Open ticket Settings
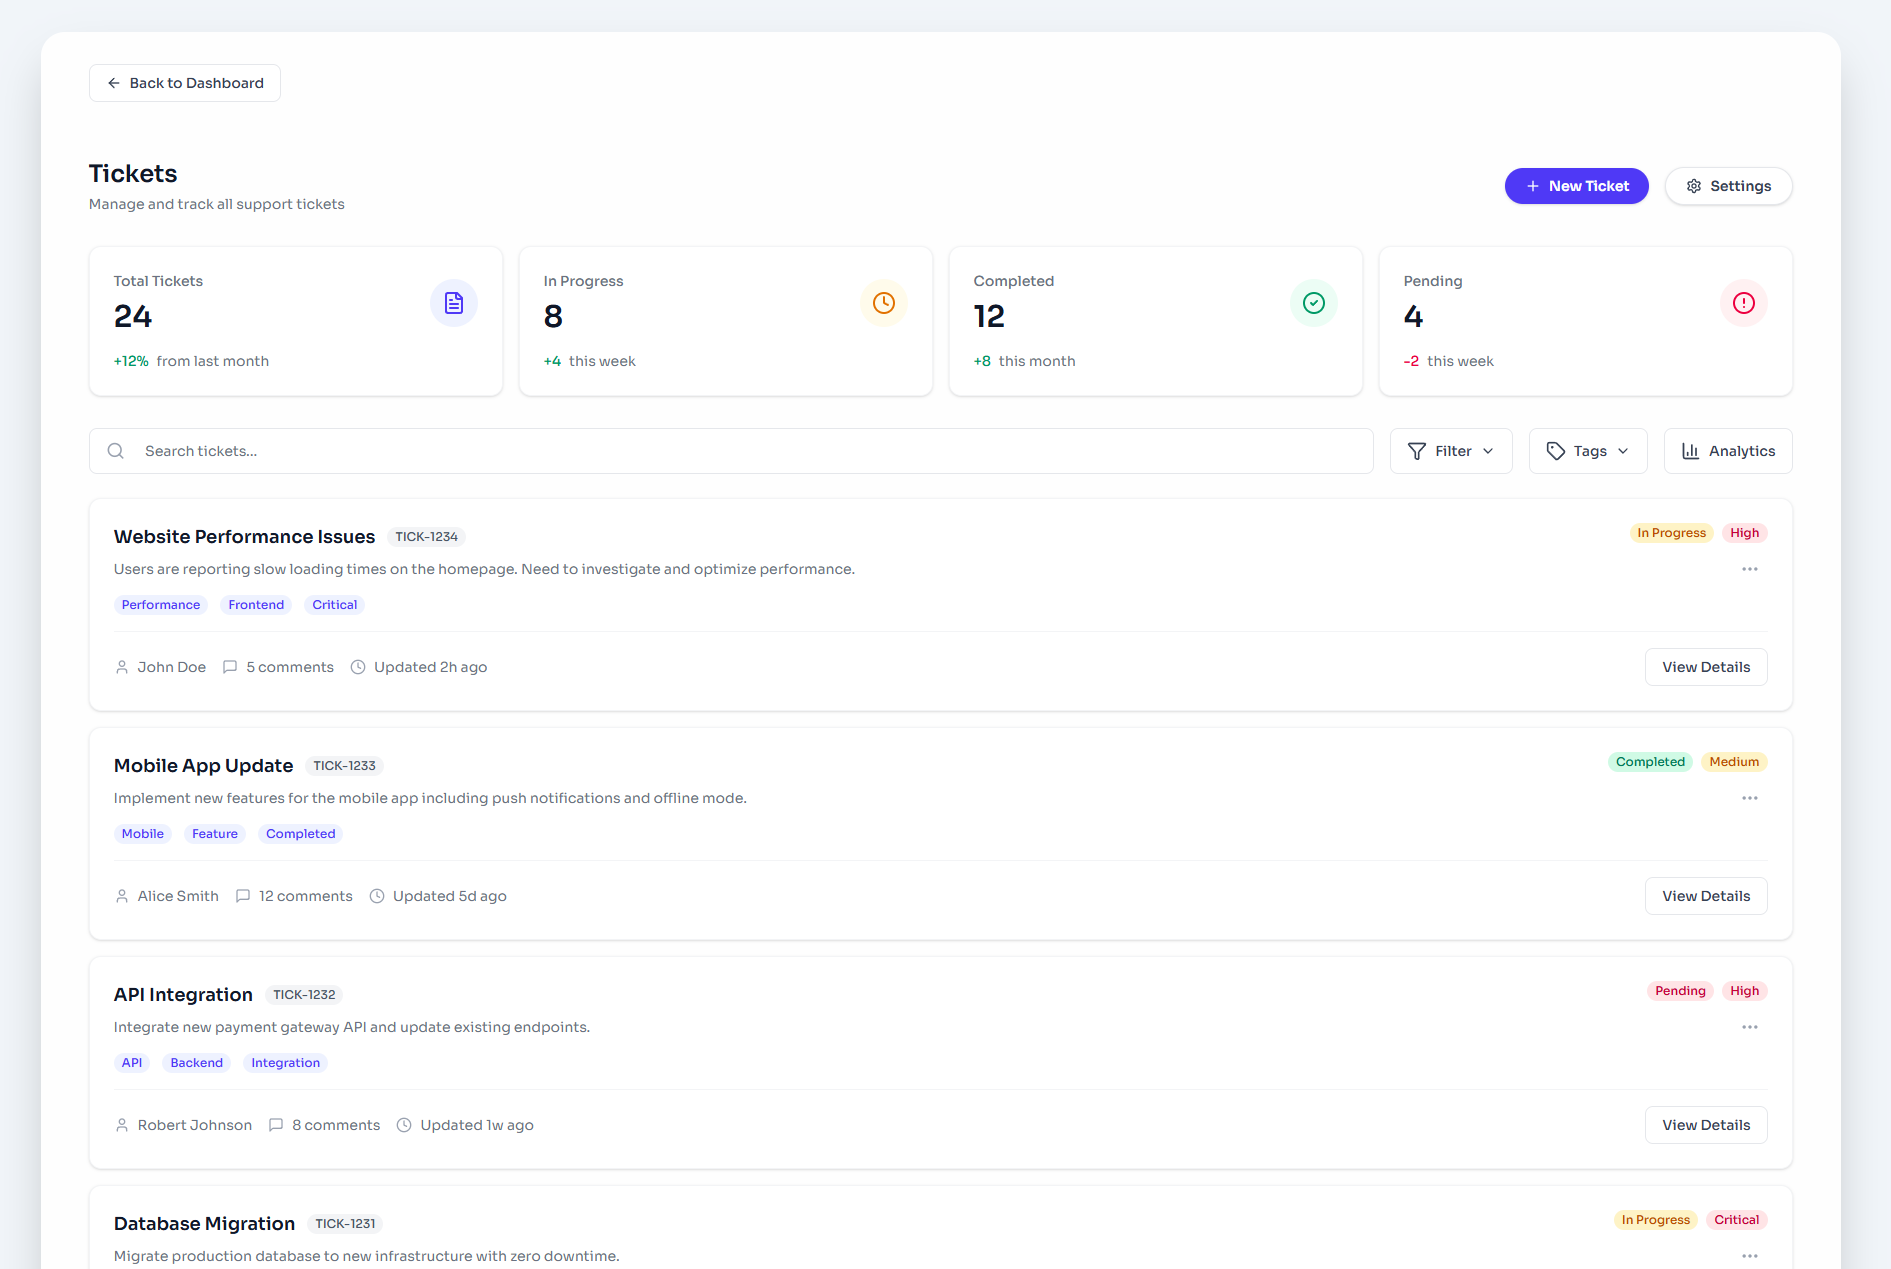This screenshot has height=1269, width=1891. [1728, 186]
